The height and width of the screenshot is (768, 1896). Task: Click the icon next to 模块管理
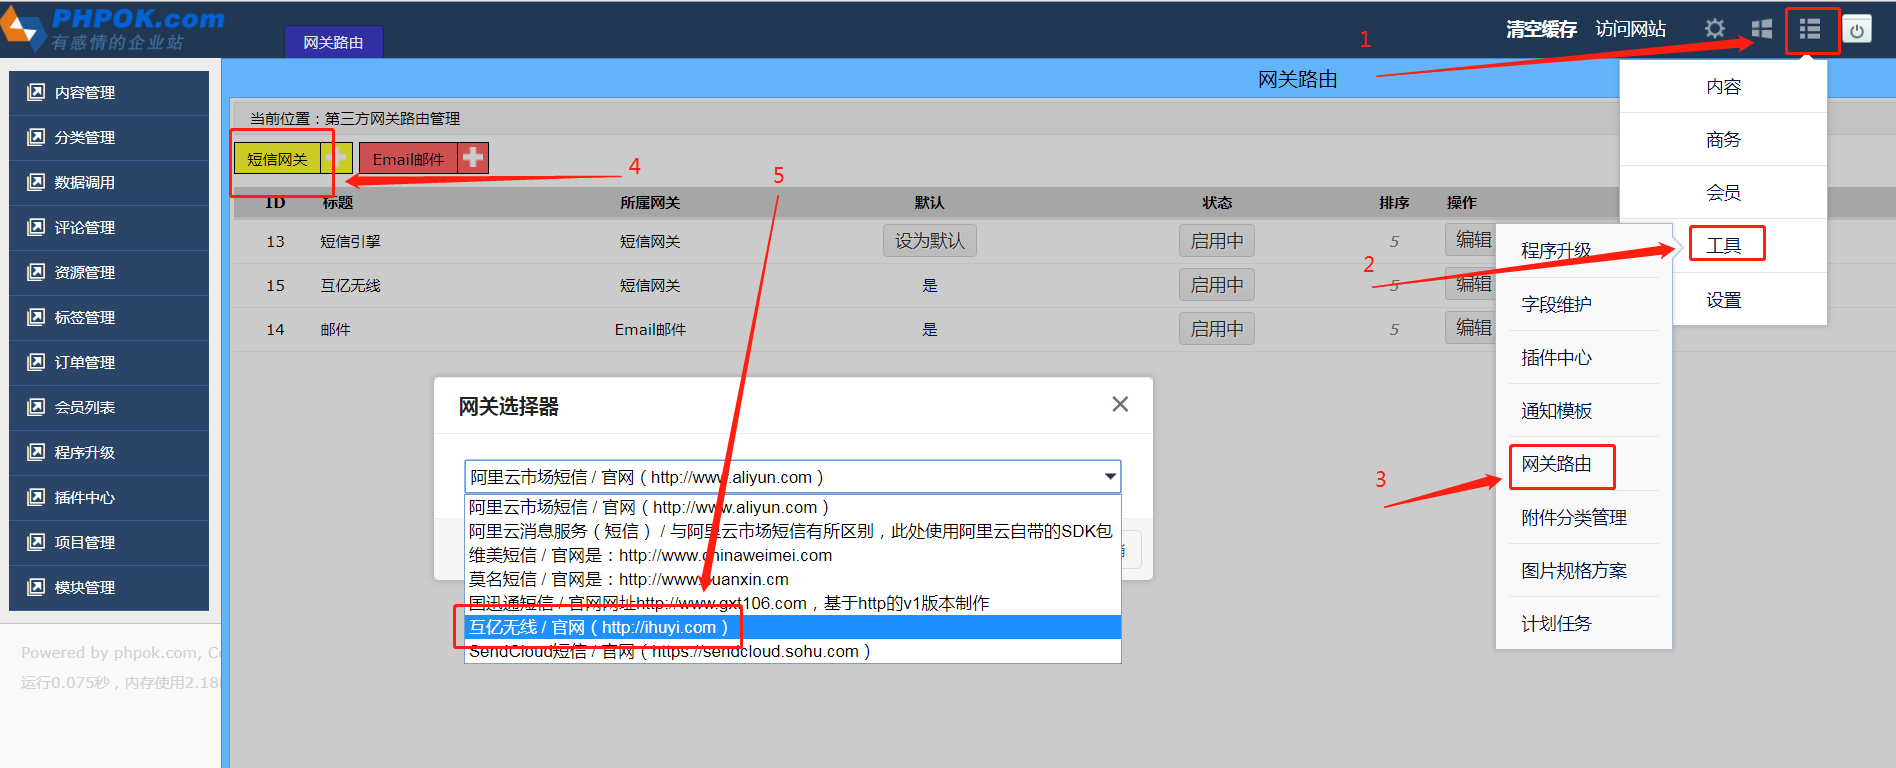pos(36,587)
